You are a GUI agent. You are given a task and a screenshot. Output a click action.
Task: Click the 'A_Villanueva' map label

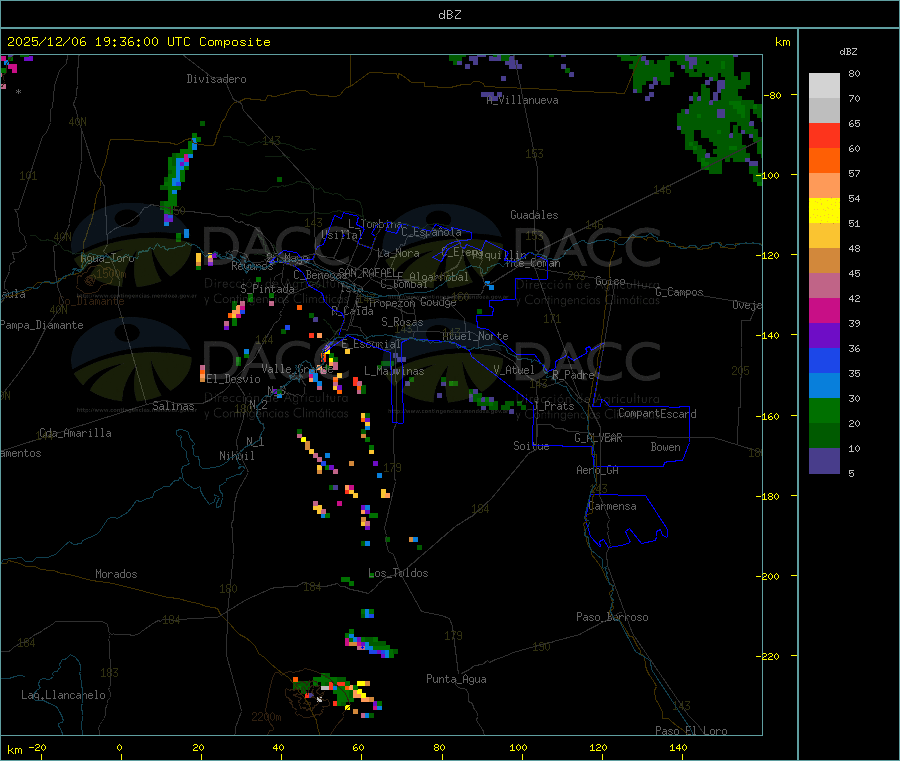point(522,100)
